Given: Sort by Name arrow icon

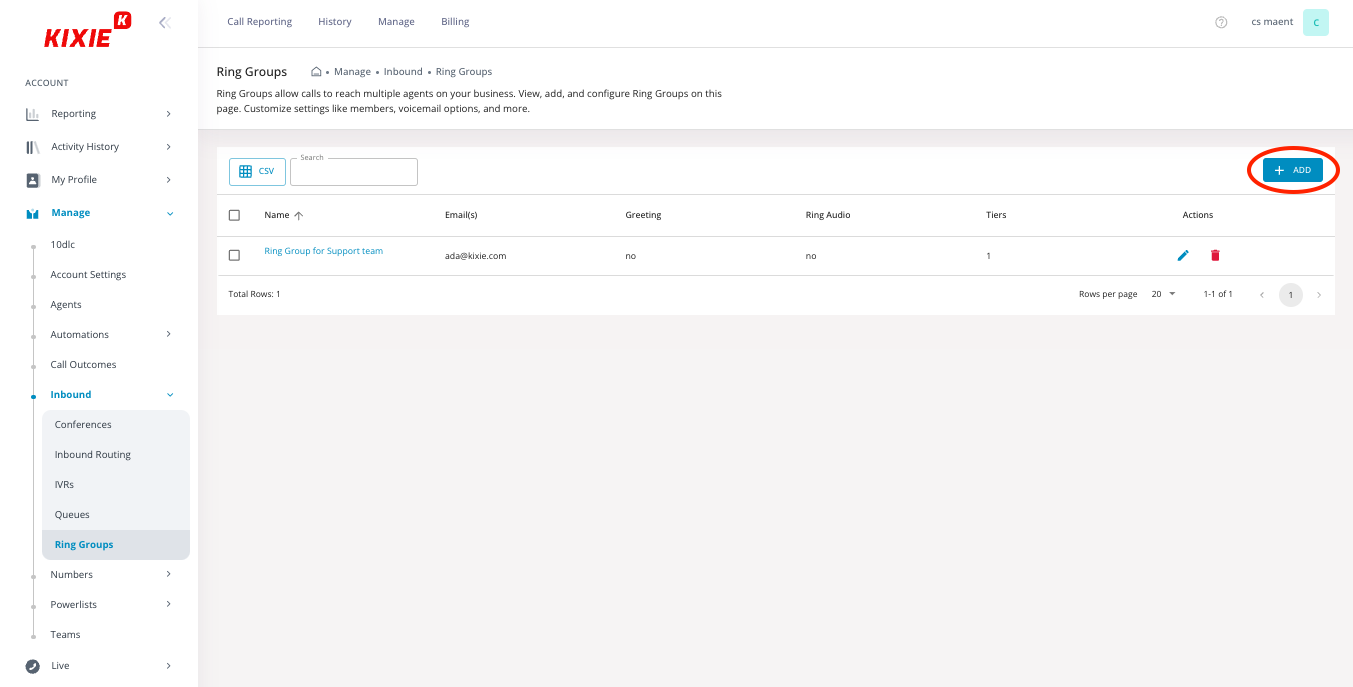Looking at the screenshot, I should (299, 215).
